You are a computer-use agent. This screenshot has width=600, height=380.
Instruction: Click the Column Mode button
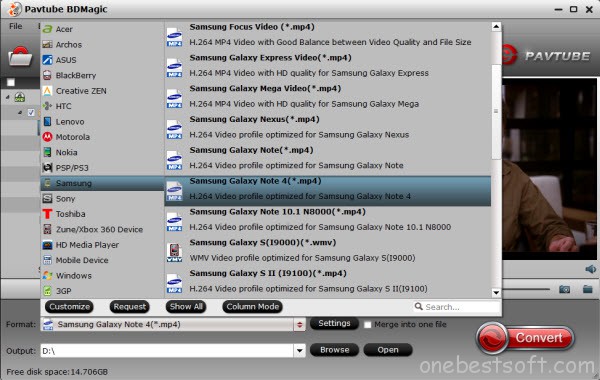click(253, 307)
